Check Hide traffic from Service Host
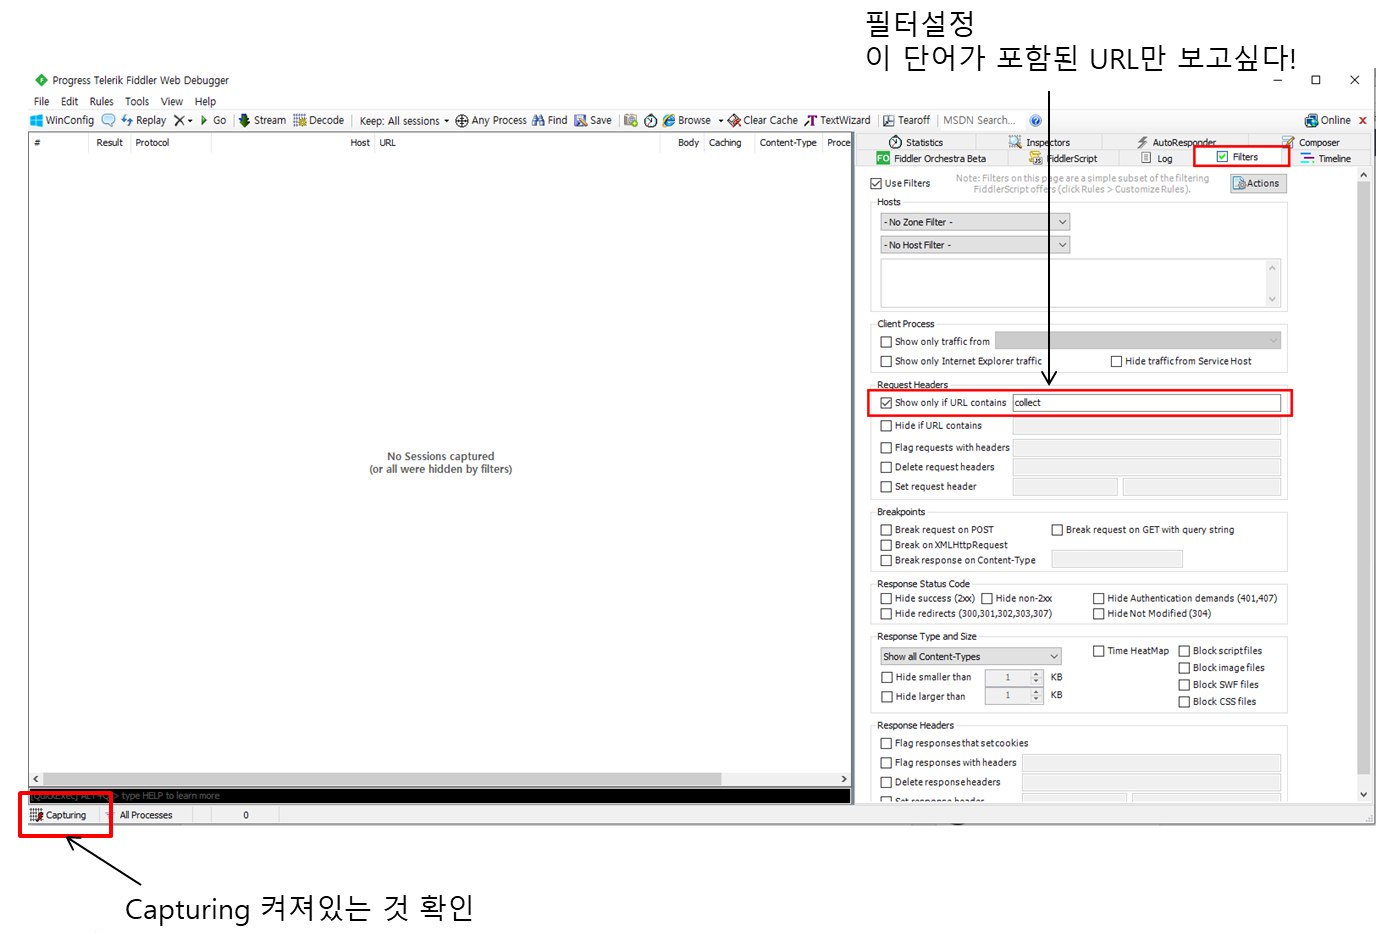The height and width of the screenshot is (933, 1398). 1116,361
